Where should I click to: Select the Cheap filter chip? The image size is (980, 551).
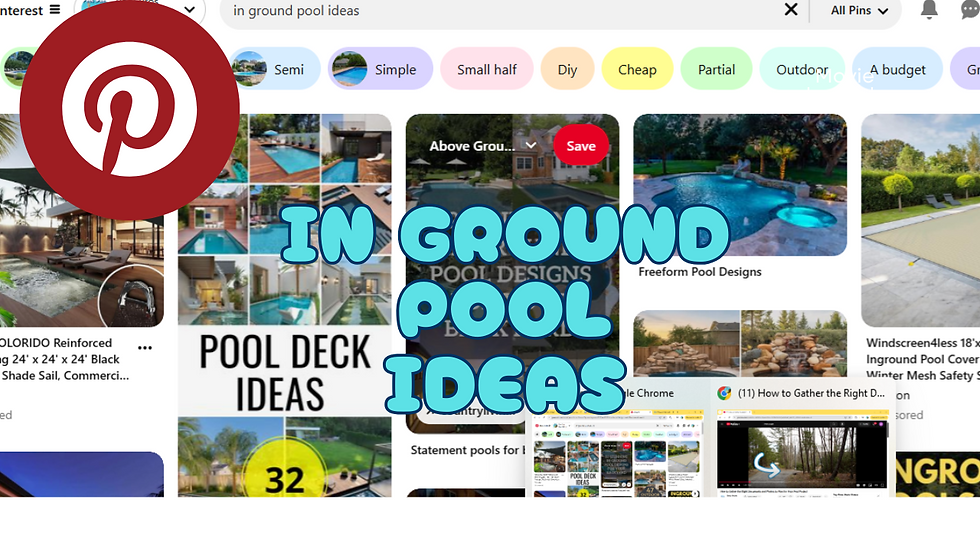tap(637, 69)
